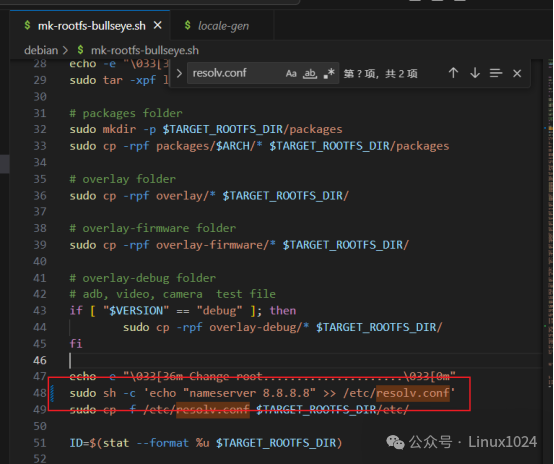Toggle Match Case in find widget
Viewport: 554px width, 464px height.
click(291, 73)
